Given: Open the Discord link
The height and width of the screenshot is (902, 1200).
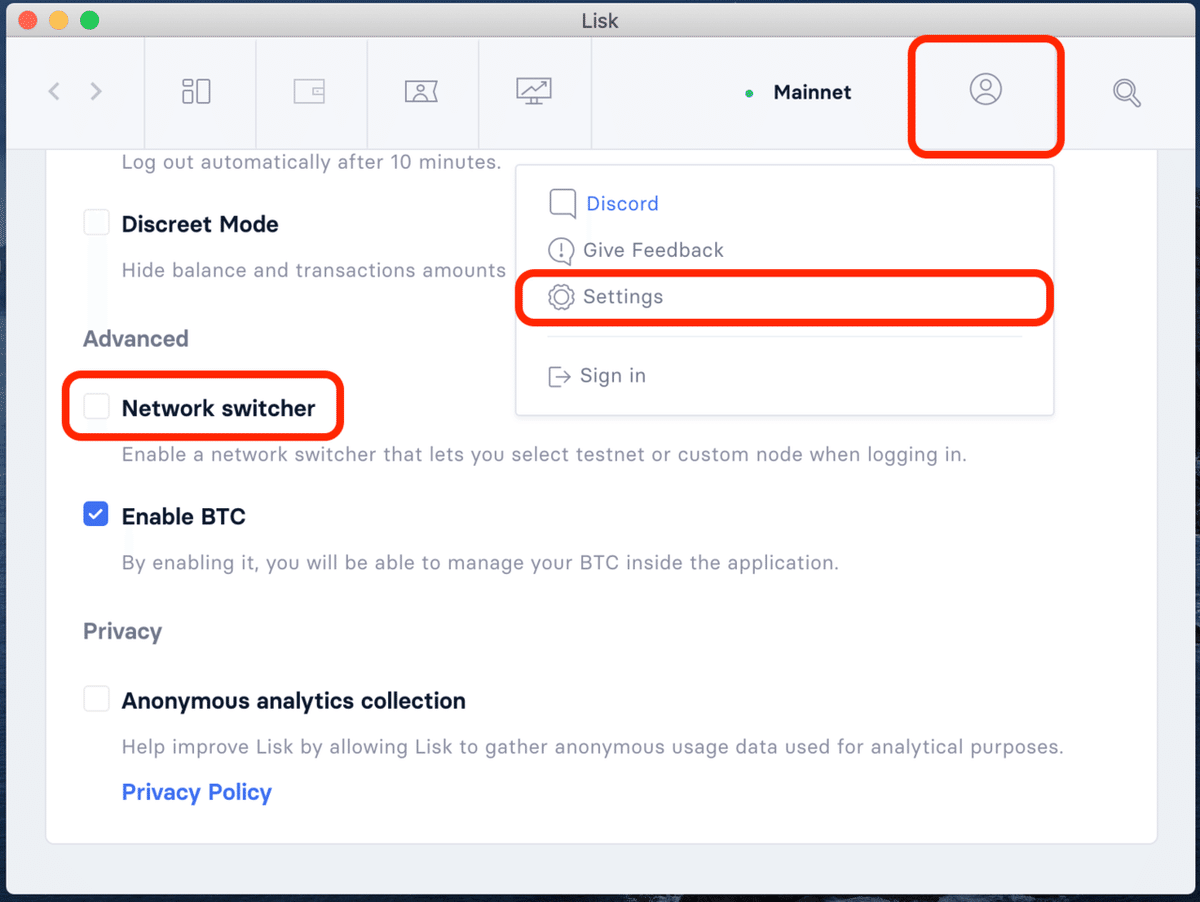Looking at the screenshot, I should click(622, 204).
